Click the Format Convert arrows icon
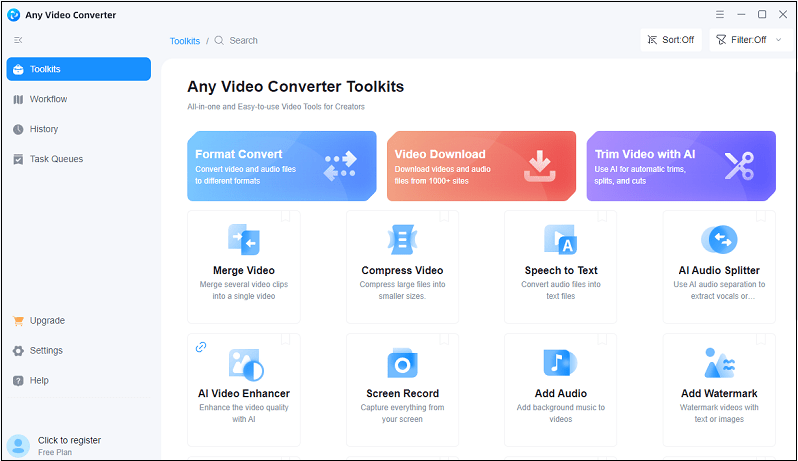 point(340,166)
